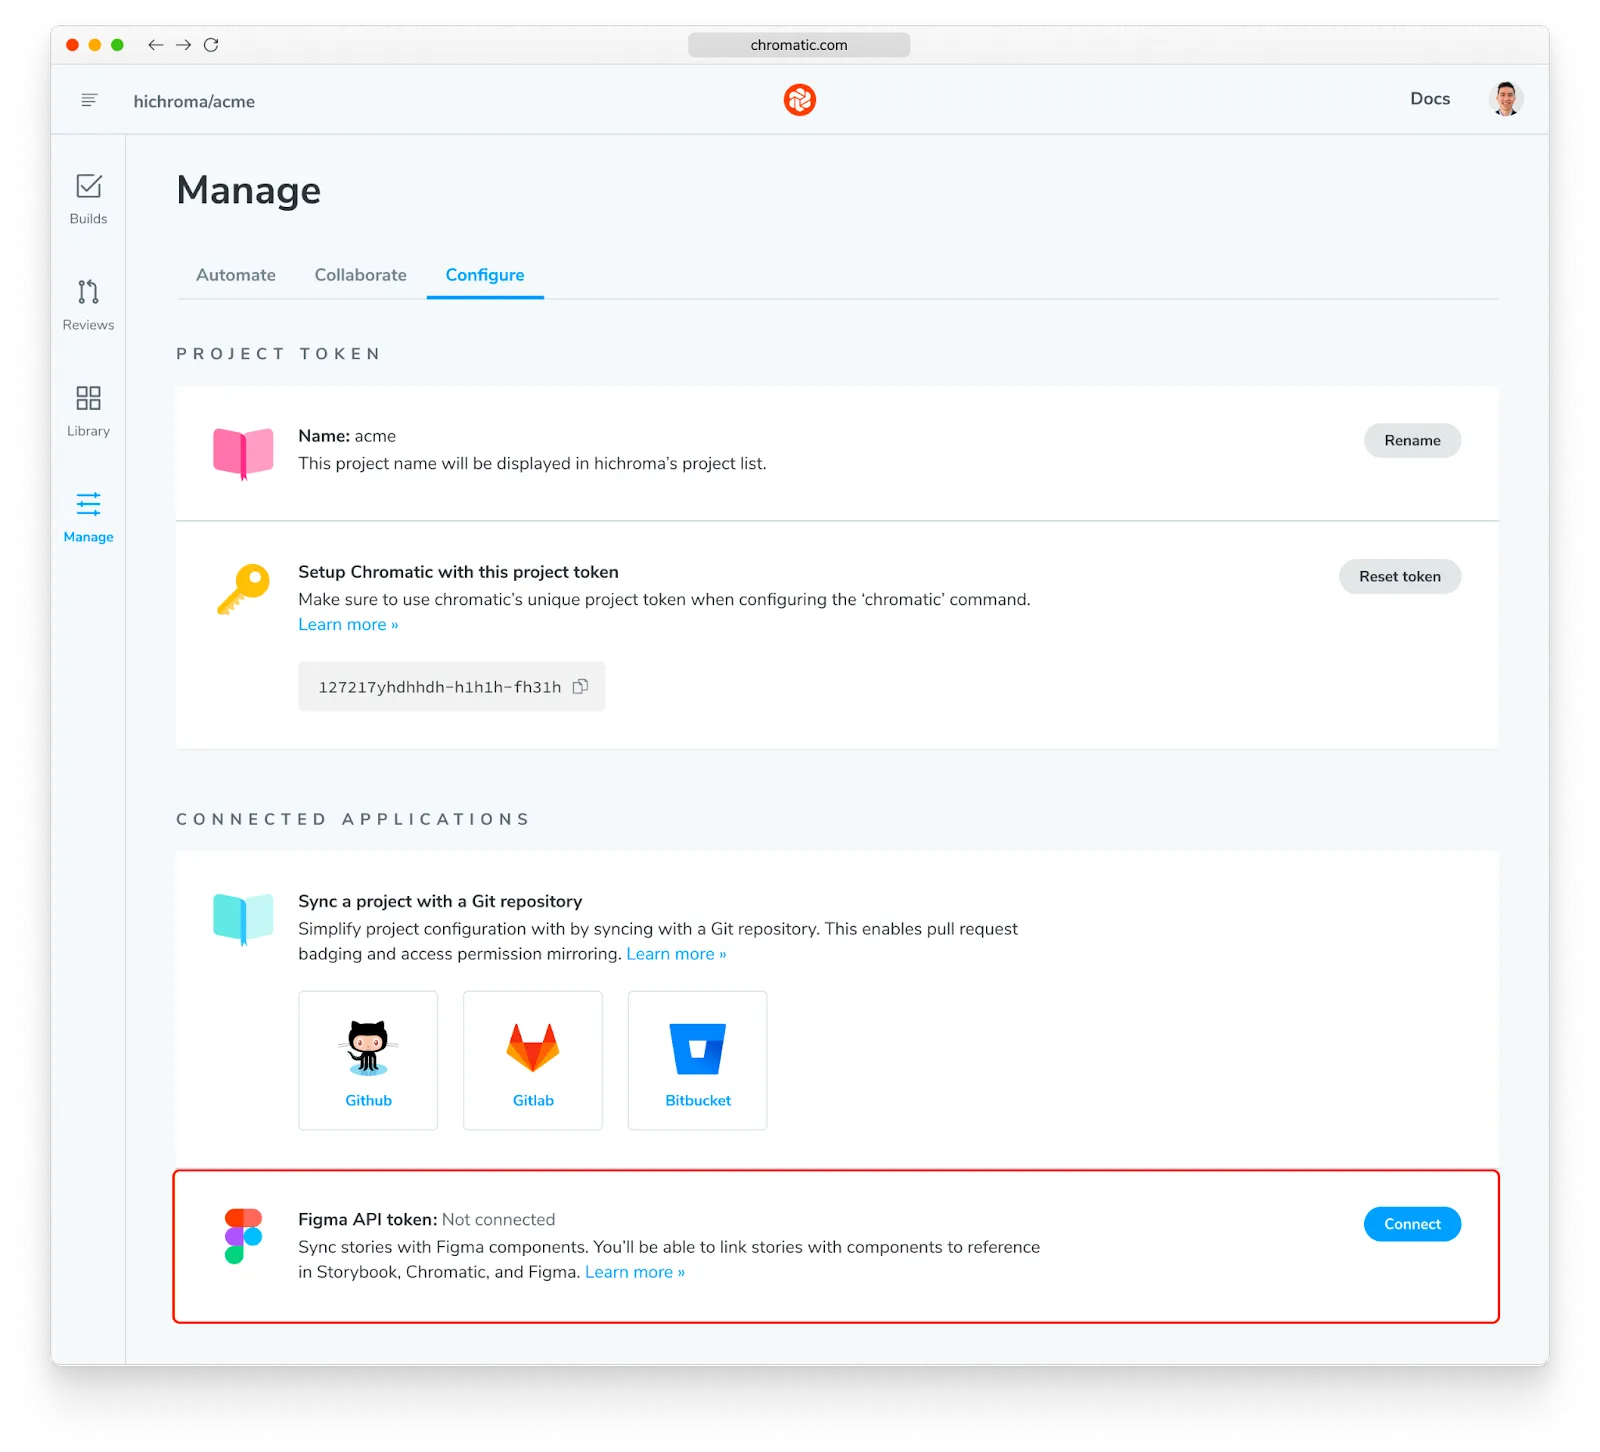The width and height of the screenshot is (1600, 1452).
Task: Open the Docs page
Action: [1430, 99]
